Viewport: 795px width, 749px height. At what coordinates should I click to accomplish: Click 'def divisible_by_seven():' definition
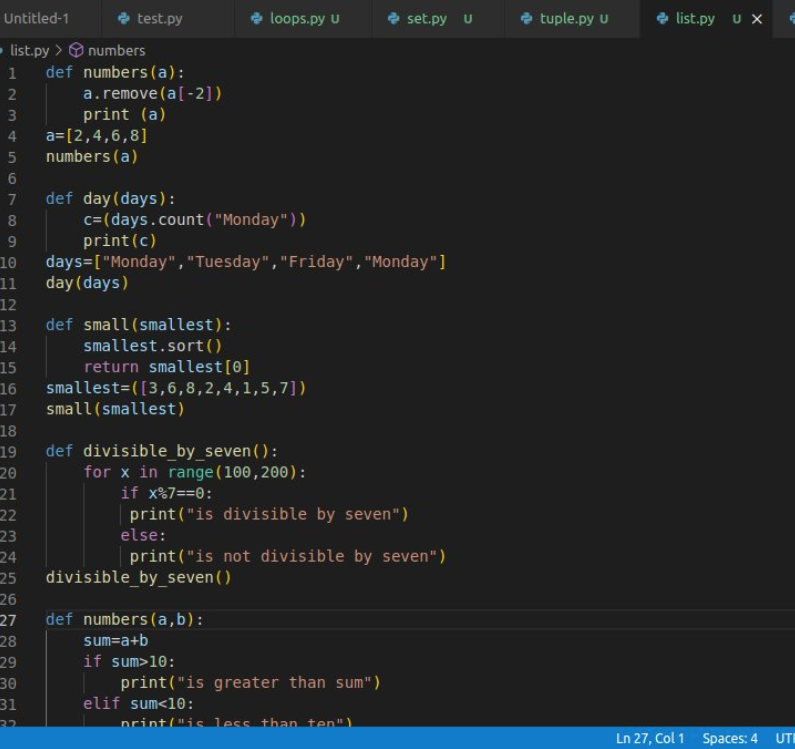coord(162,451)
